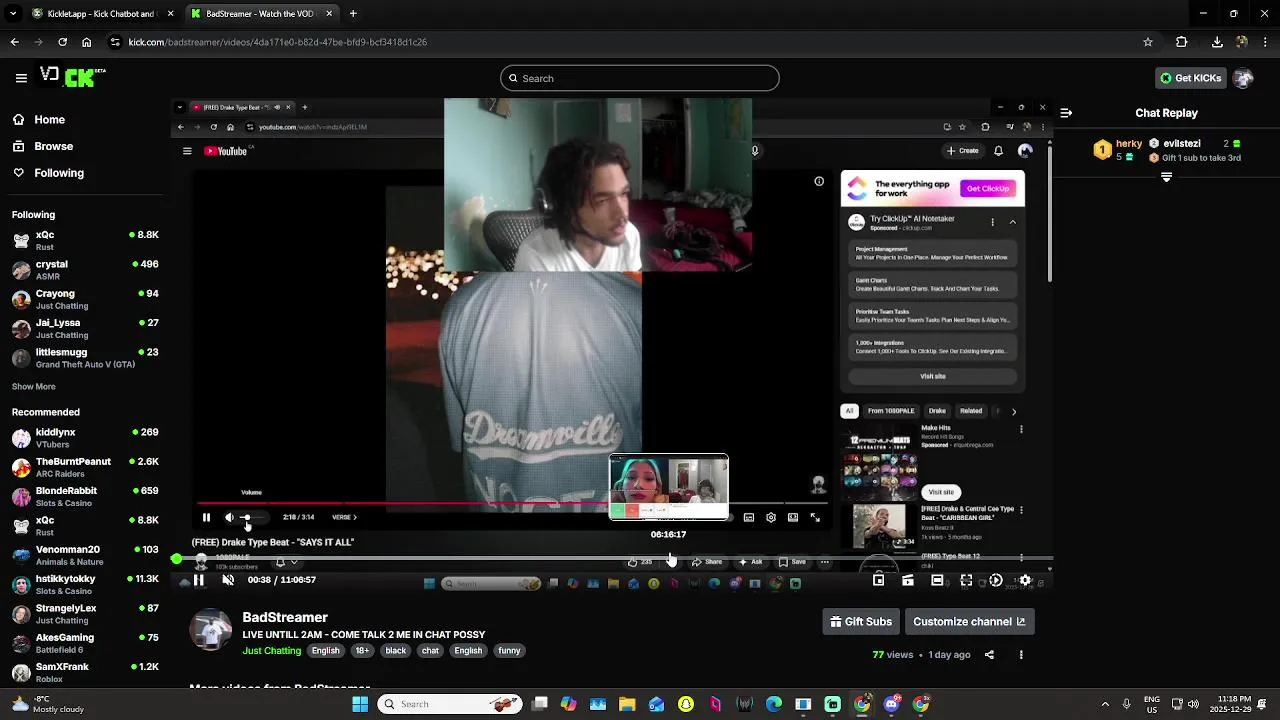Open Chrome tab search dropdown
The height and width of the screenshot is (720, 1280).
pyautogui.click(x=12, y=14)
